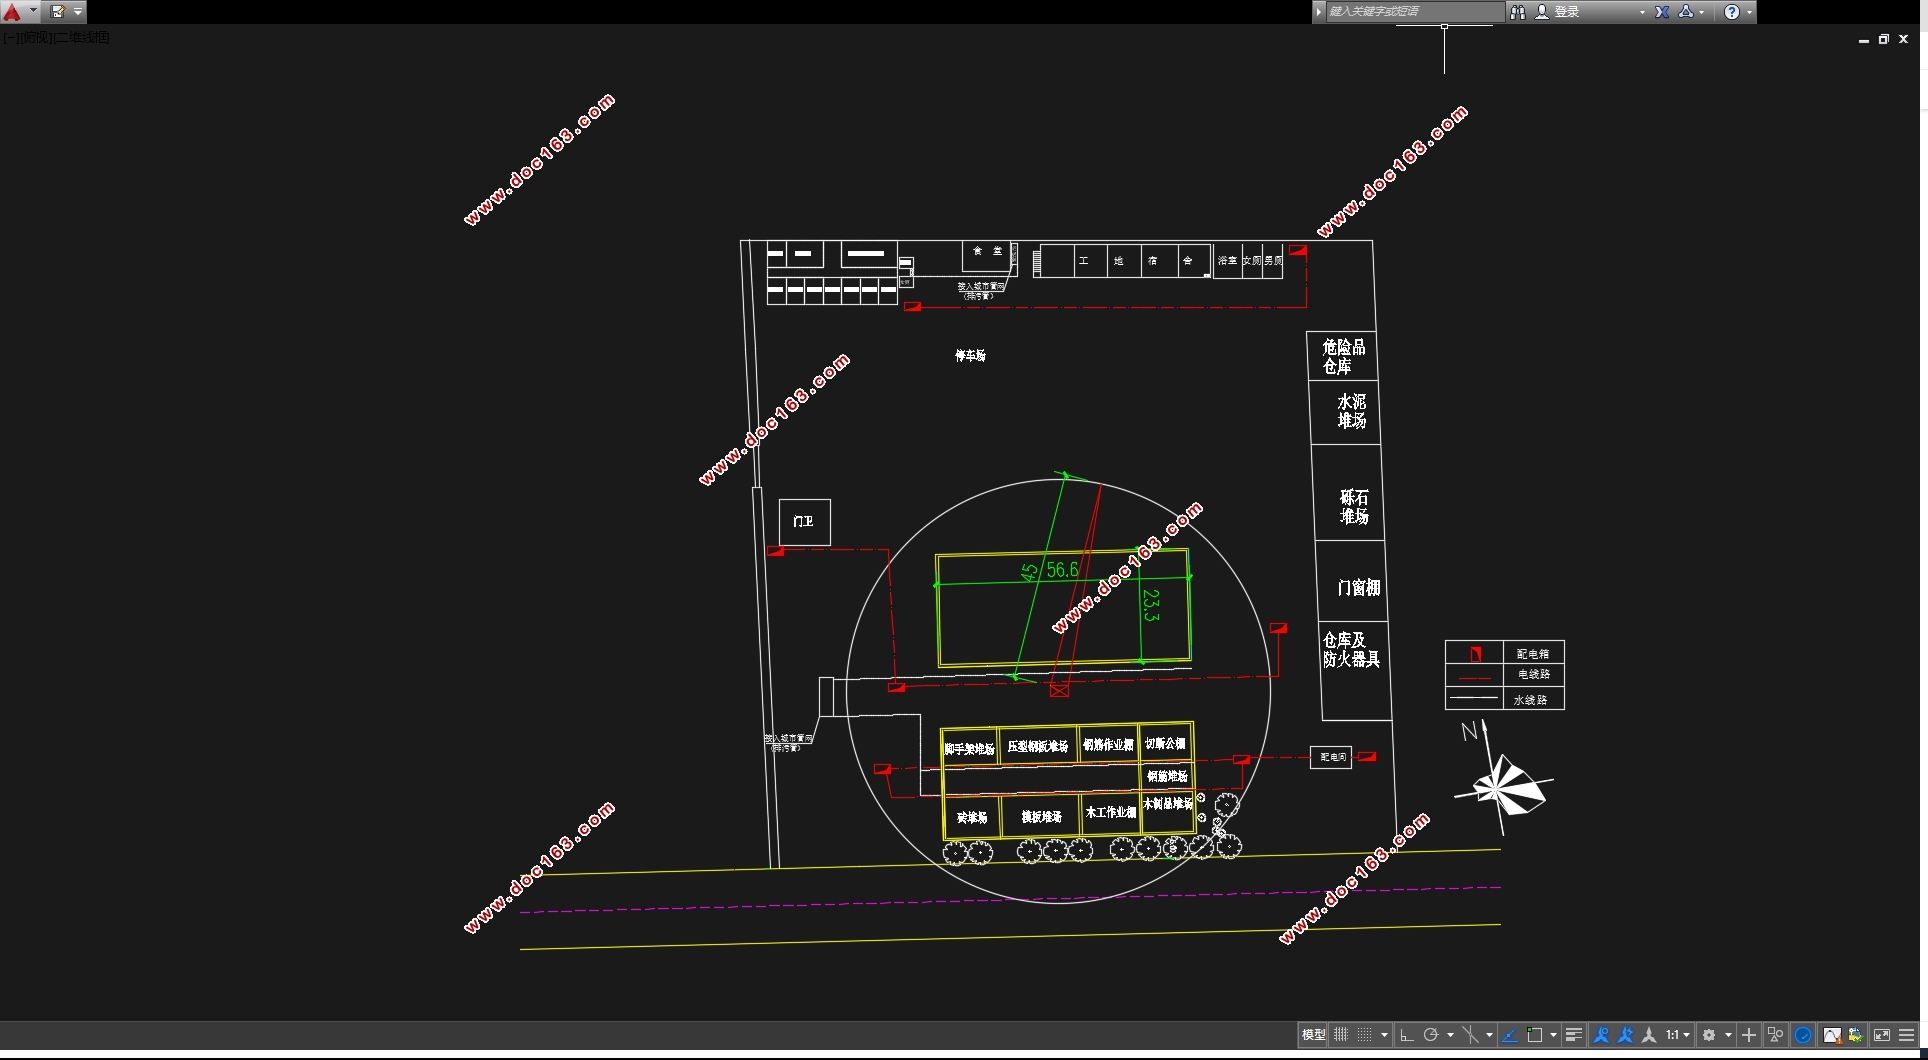The height and width of the screenshot is (1060, 1928).
Task: Click the 23.3 dimension text
Action: pyautogui.click(x=1151, y=606)
